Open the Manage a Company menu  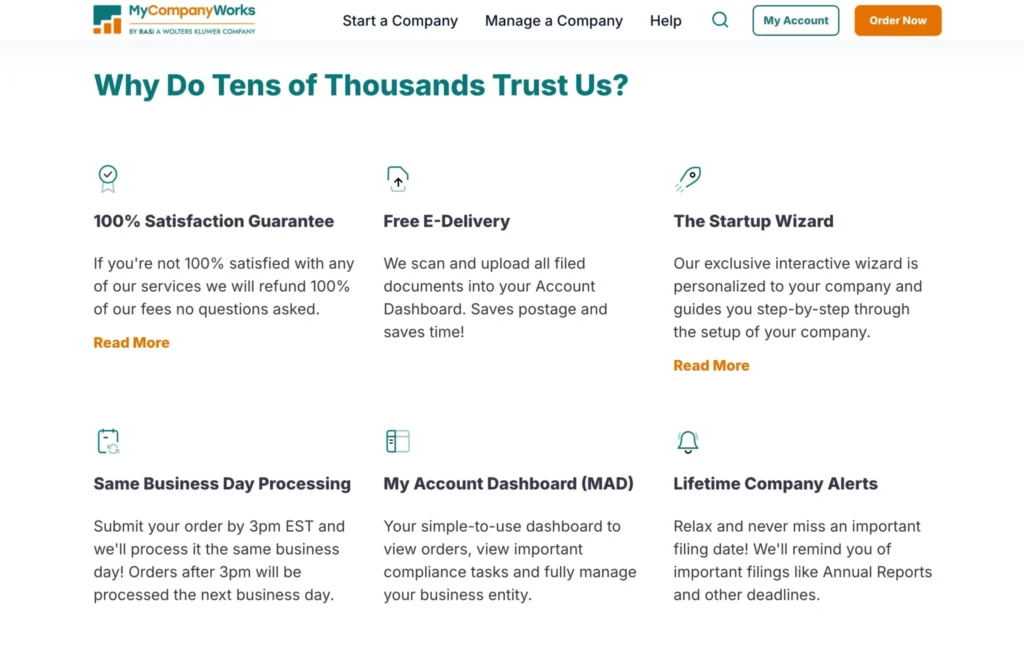(553, 20)
